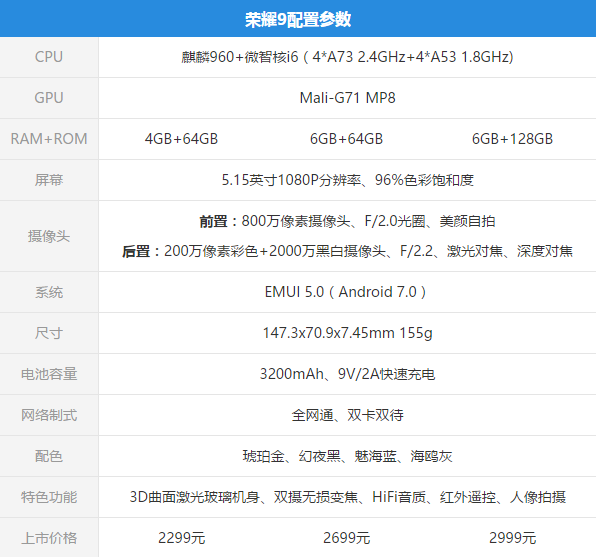Select the 6GB+64GB memory option

point(346,139)
